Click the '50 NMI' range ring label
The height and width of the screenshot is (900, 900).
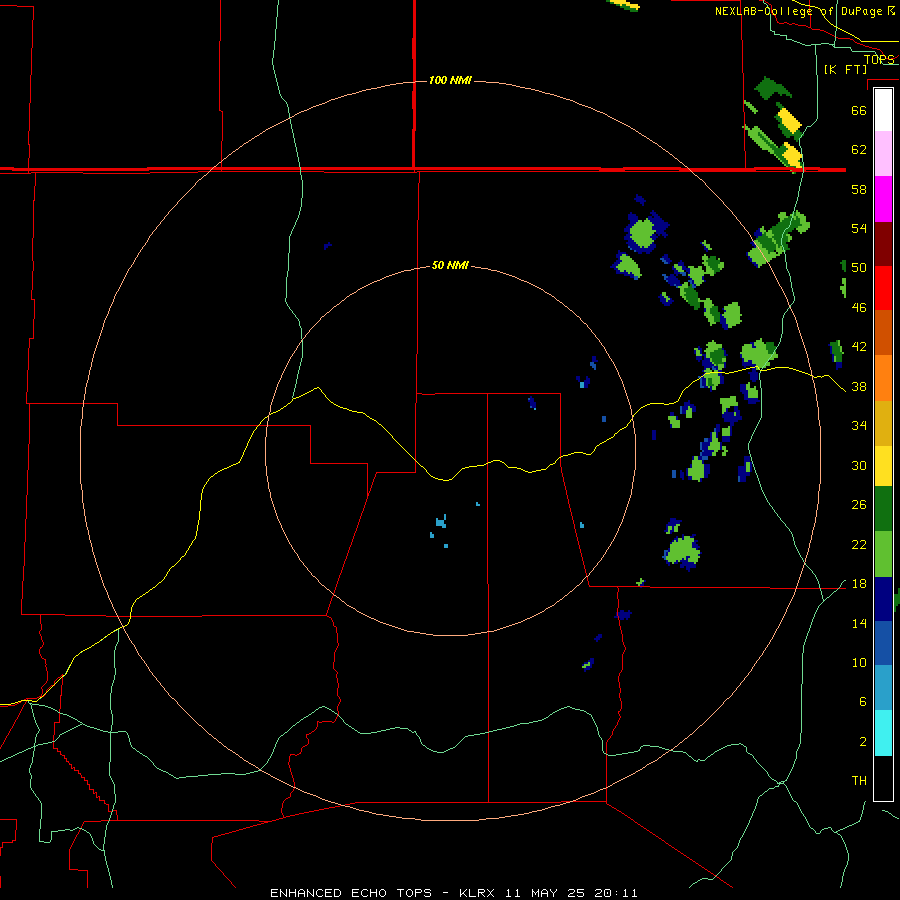pos(450,265)
